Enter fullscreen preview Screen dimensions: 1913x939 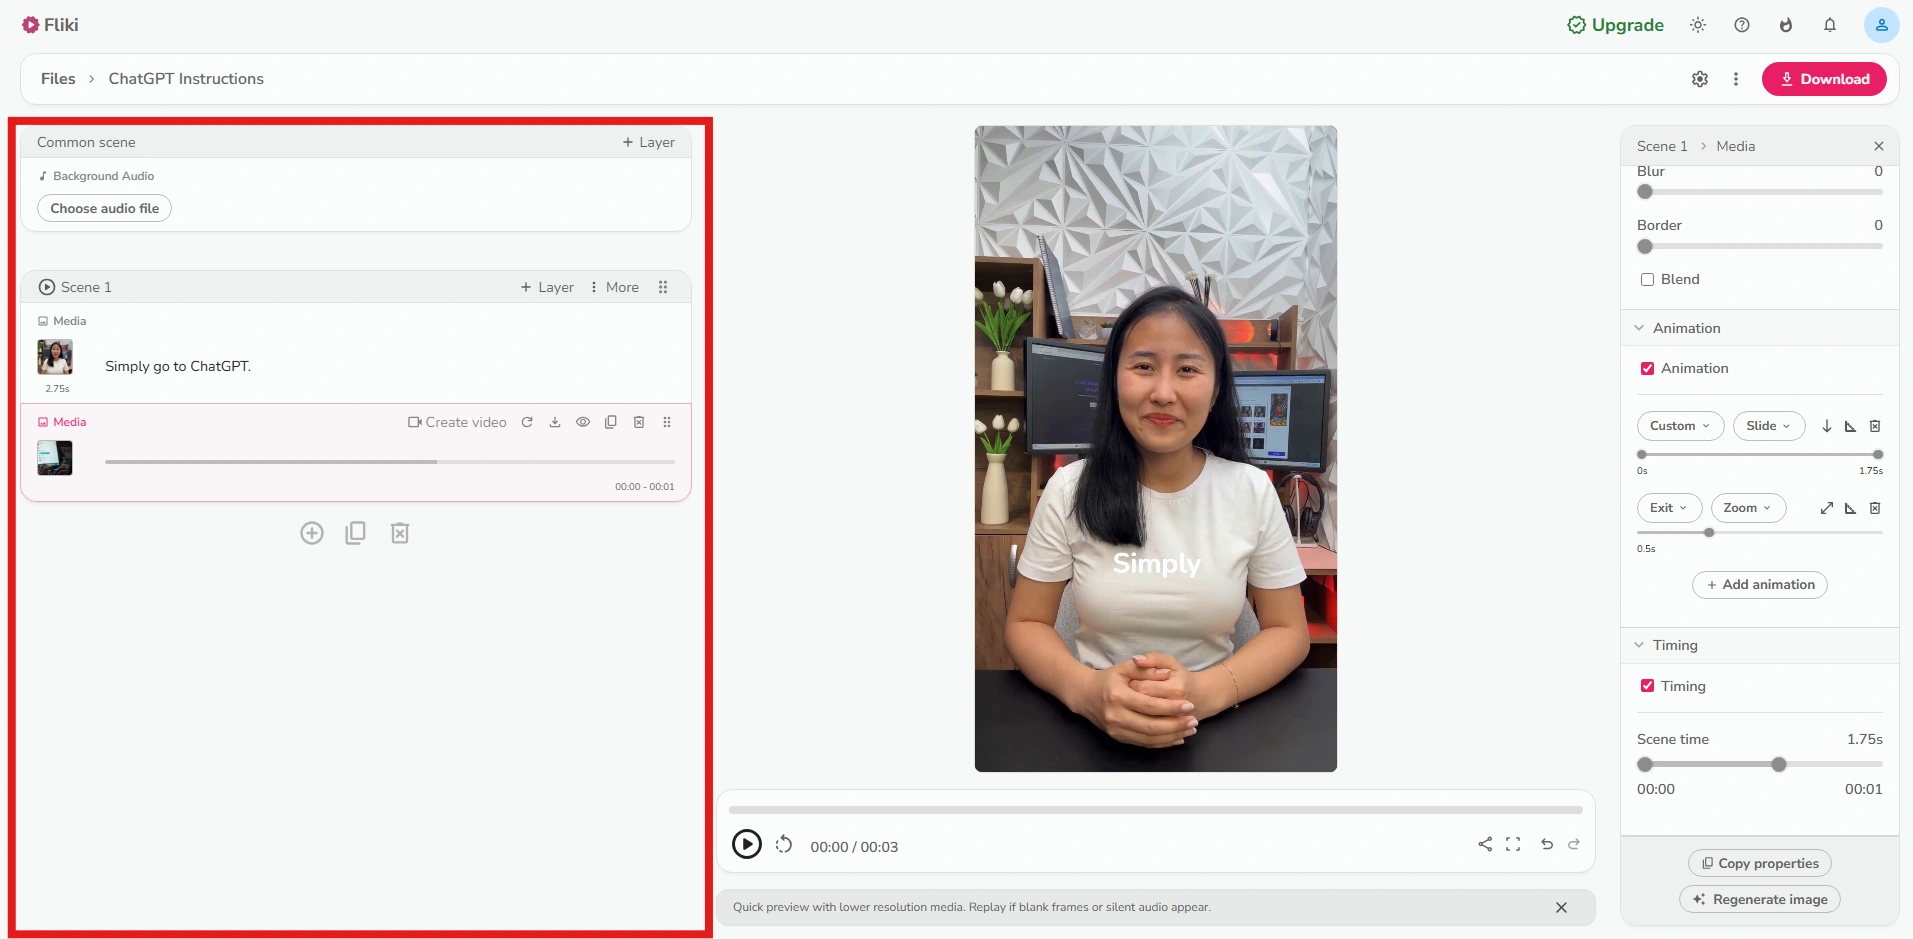click(x=1513, y=844)
